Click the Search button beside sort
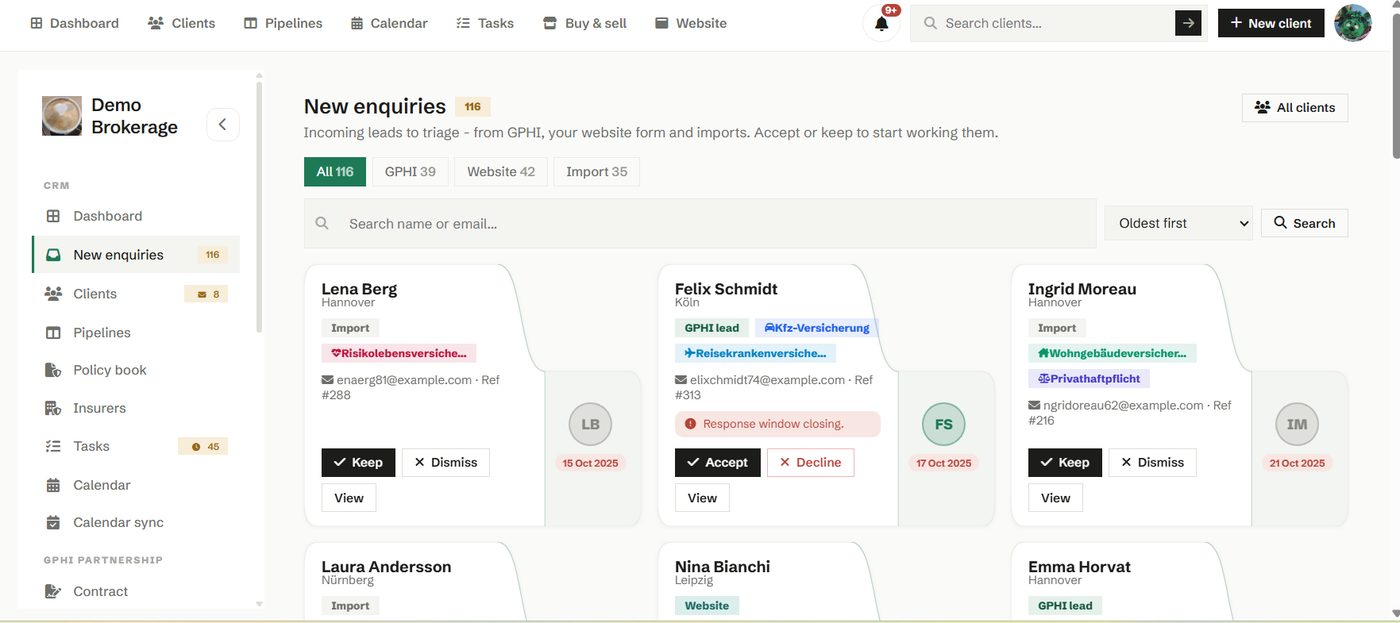1400x623 pixels. coord(1304,223)
